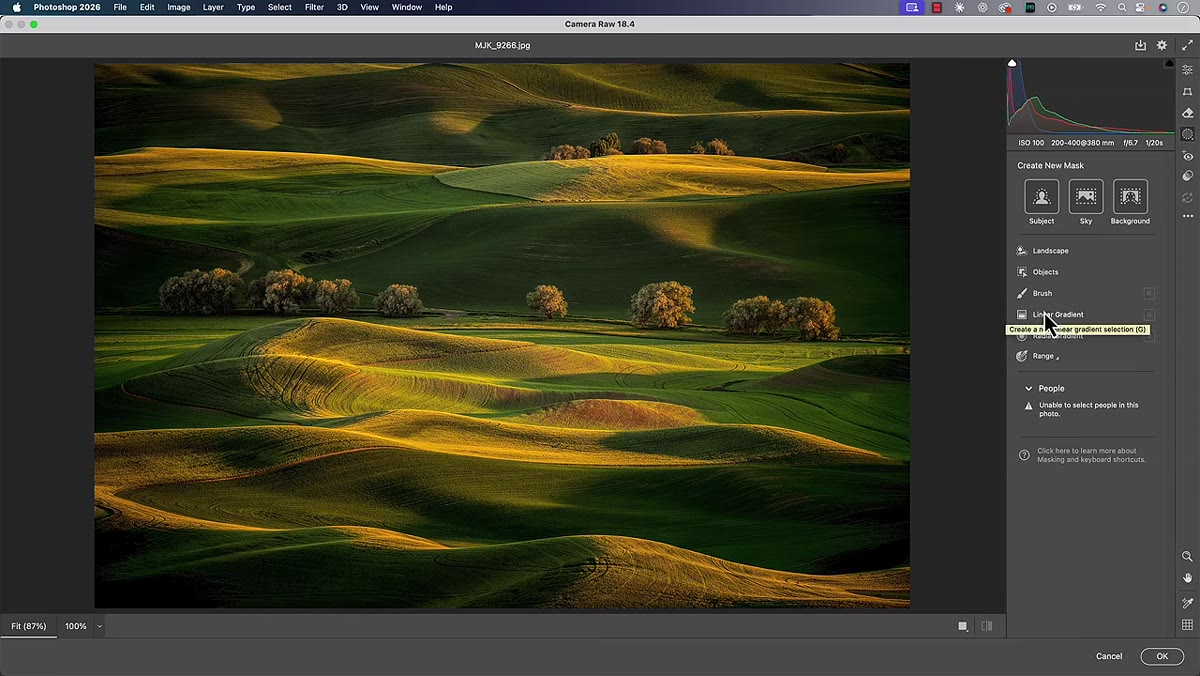Toggle the color sampler eyedropper tool
1200x676 pixels.
pyautogui.click(x=1187, y=603)
